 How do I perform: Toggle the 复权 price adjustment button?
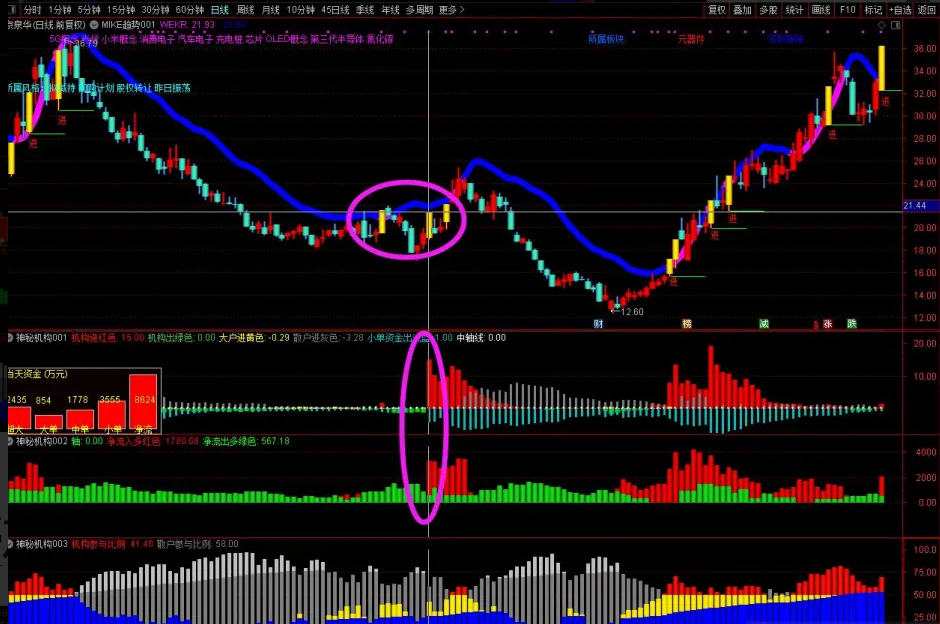pyautogui.click(x=716, y=9)
